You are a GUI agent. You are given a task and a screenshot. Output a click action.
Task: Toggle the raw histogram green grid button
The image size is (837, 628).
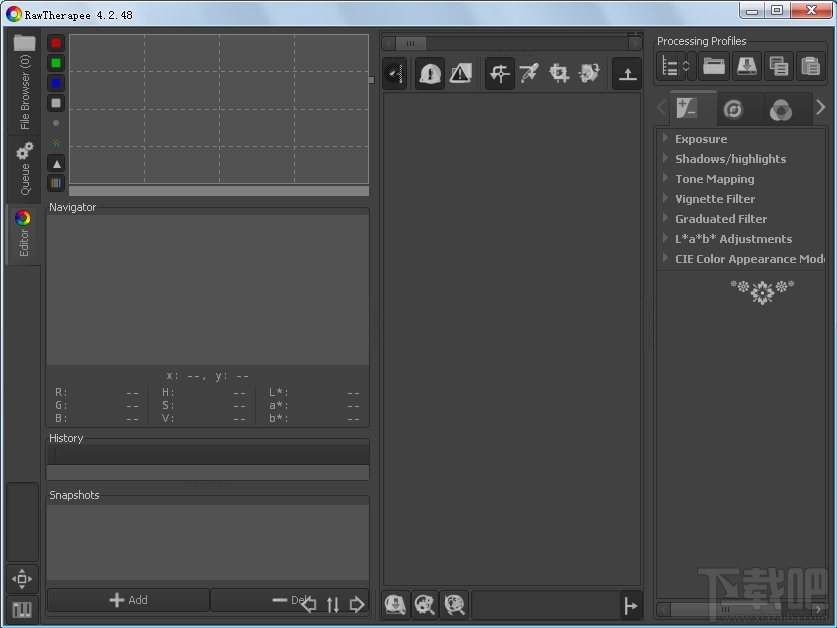pos(56,143)
